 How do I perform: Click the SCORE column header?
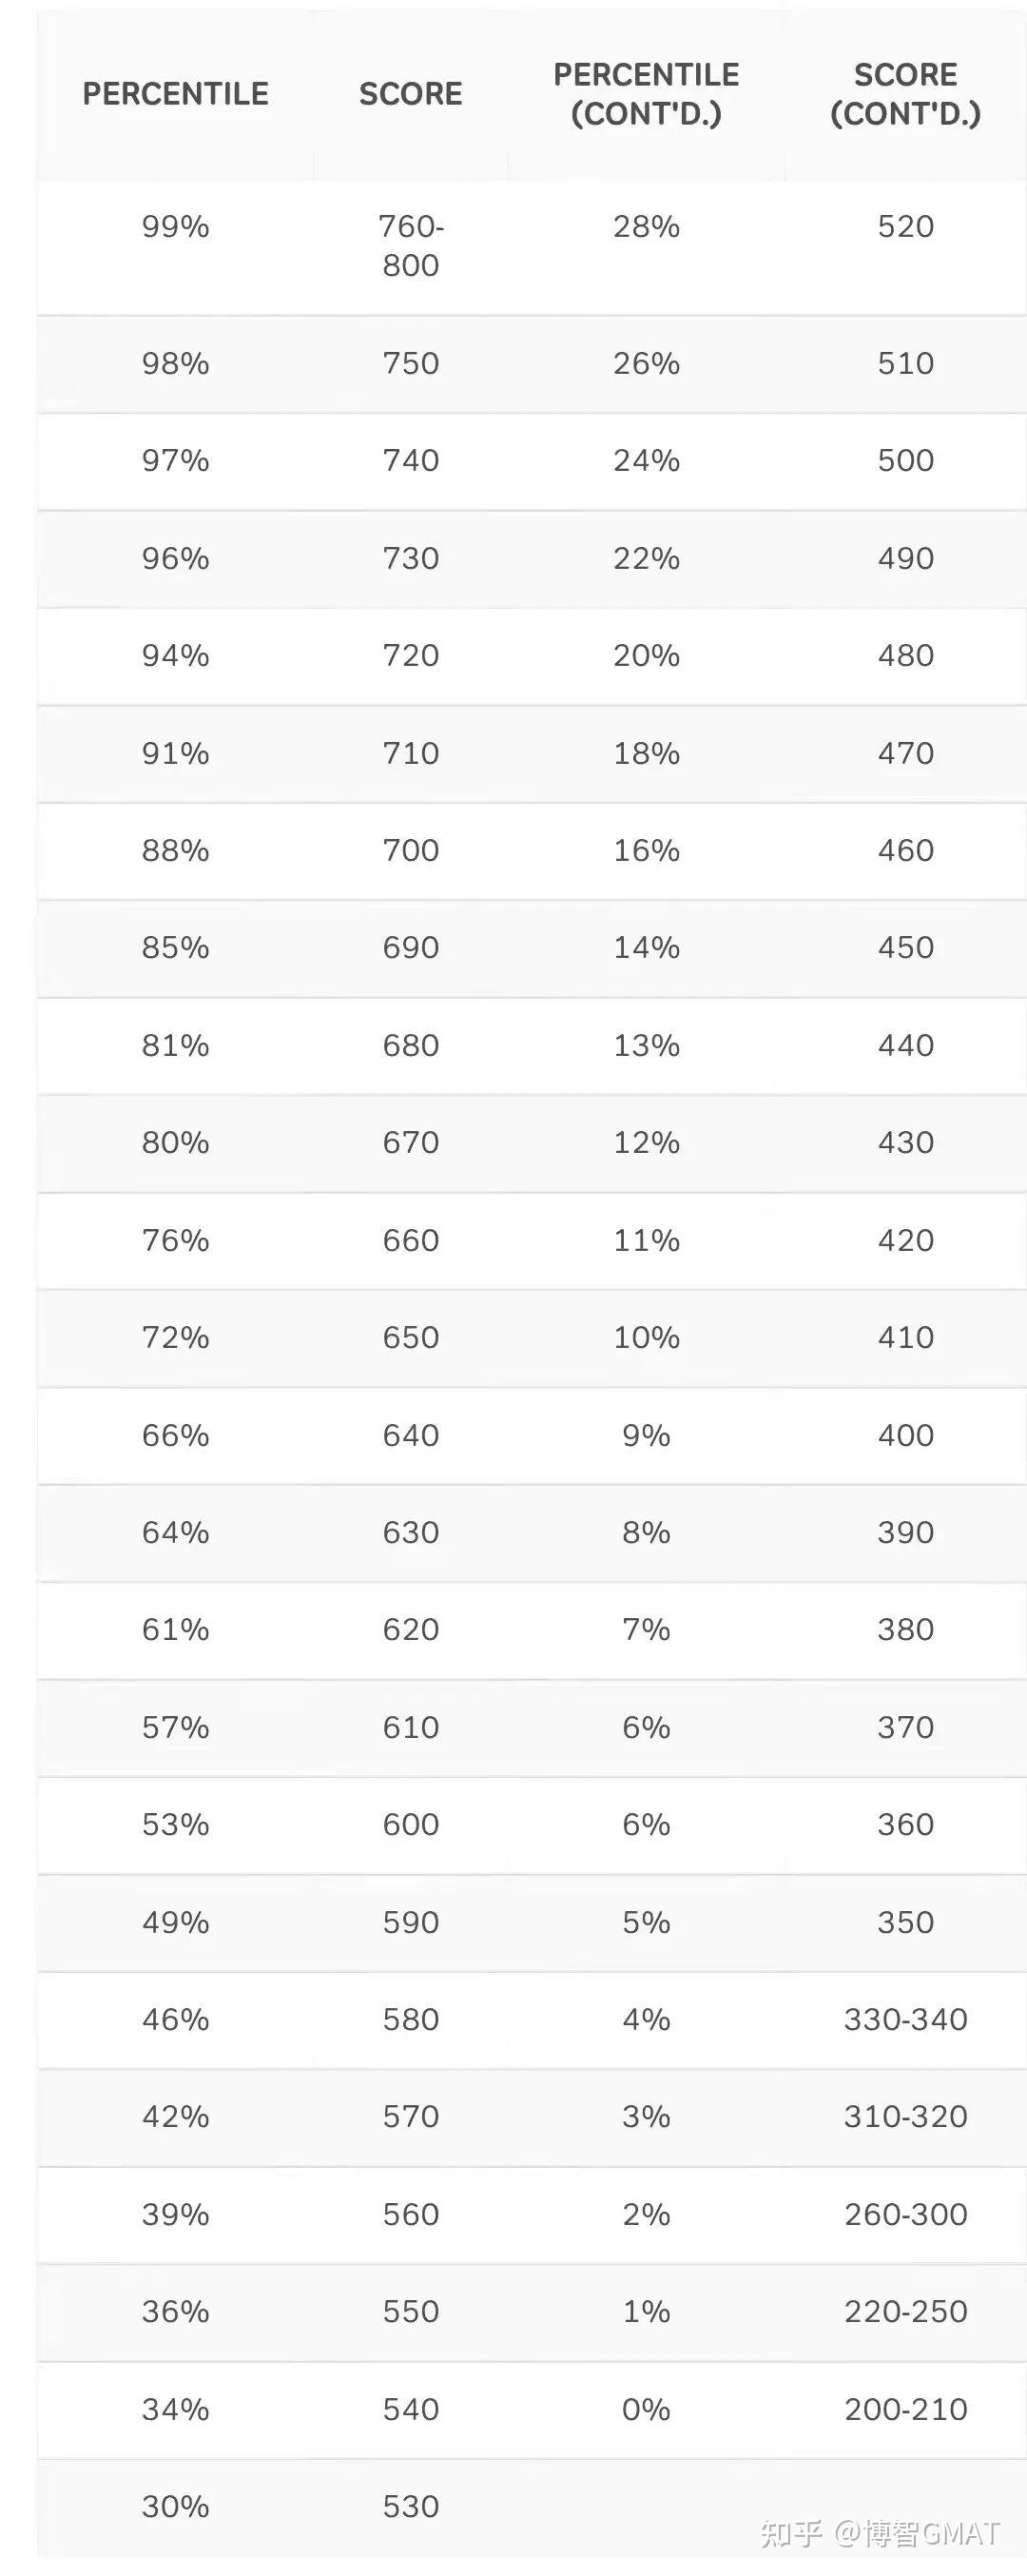(x=410, y=94)
